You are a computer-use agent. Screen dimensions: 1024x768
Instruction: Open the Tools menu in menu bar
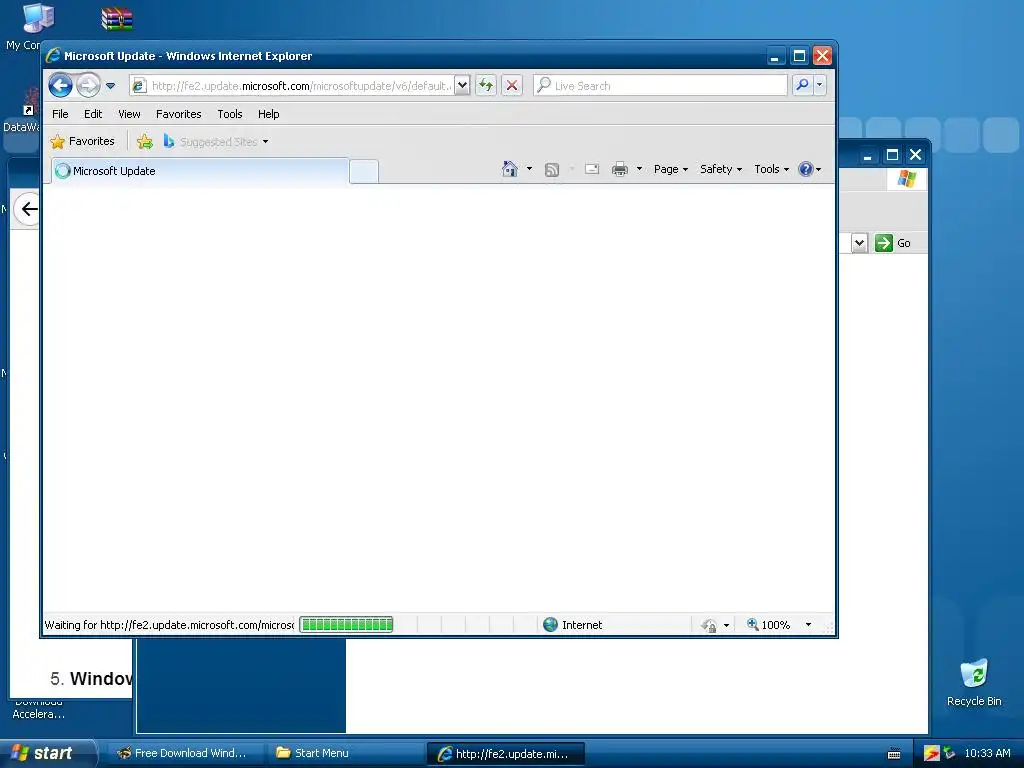(230, 114)
